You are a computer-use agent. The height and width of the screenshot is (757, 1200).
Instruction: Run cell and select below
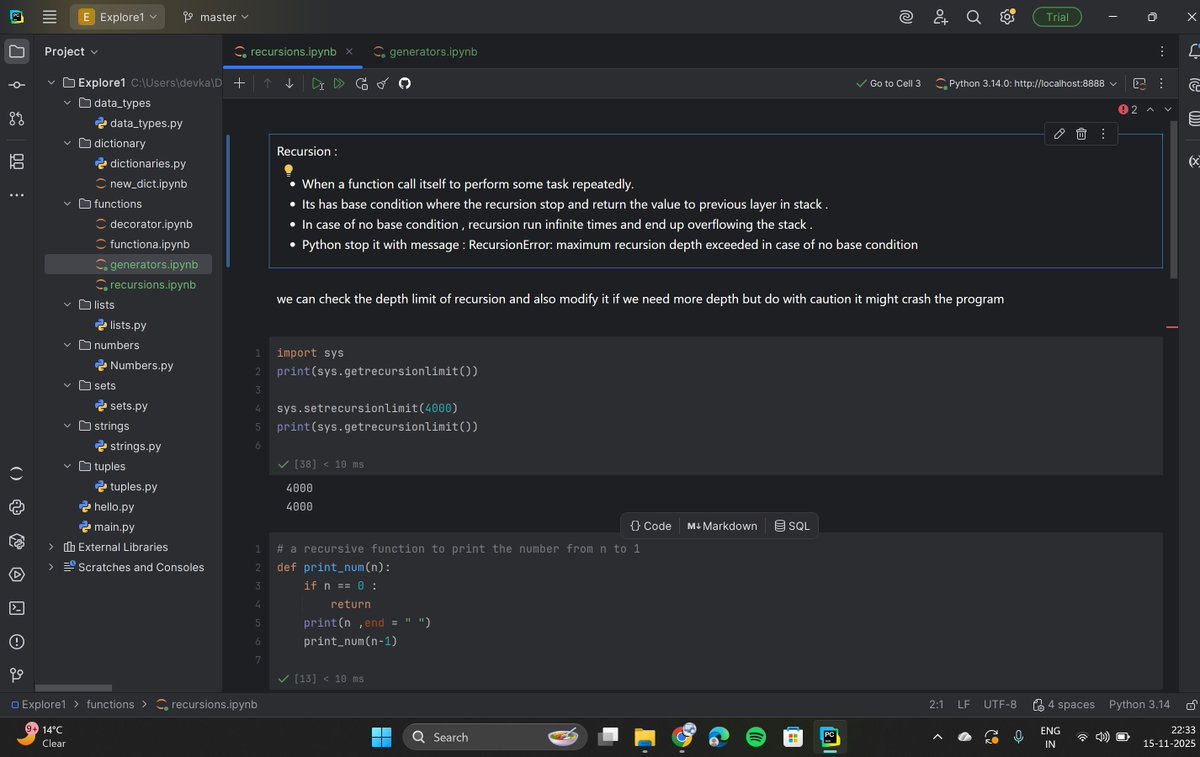317,83
